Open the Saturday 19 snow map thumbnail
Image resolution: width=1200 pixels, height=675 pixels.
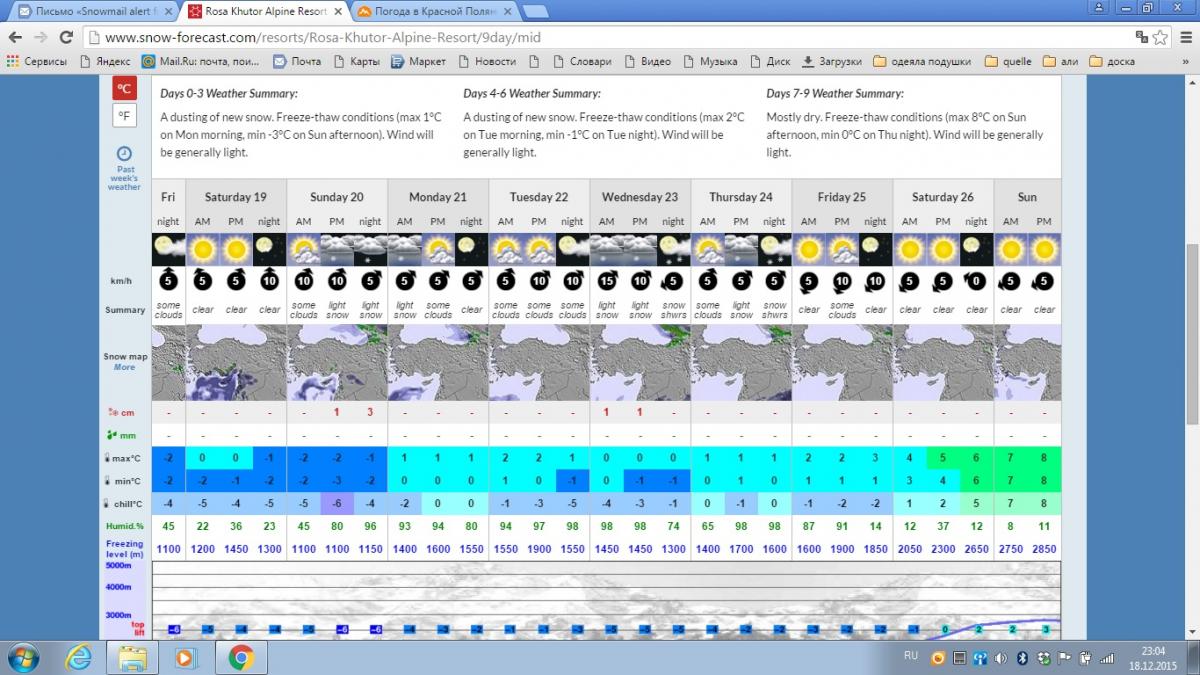236,362
